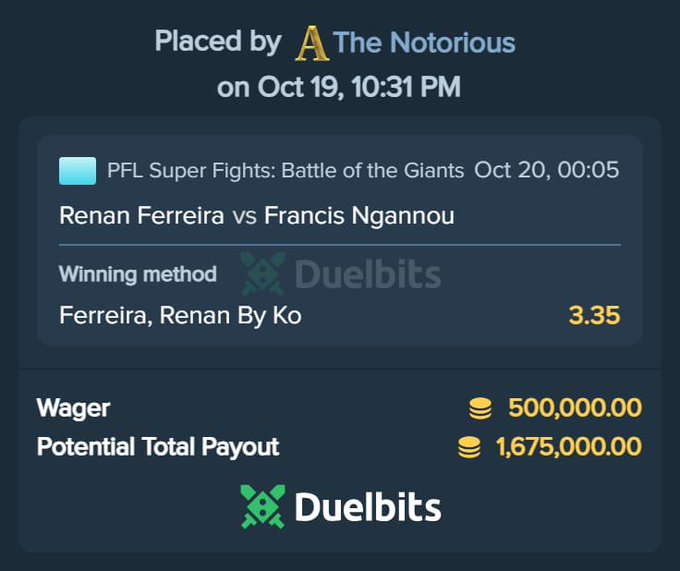The width and height of the screenshot is (680, 571).
Task: Click the Wager label
Action: pyautogui.click(x=73, y=408)
